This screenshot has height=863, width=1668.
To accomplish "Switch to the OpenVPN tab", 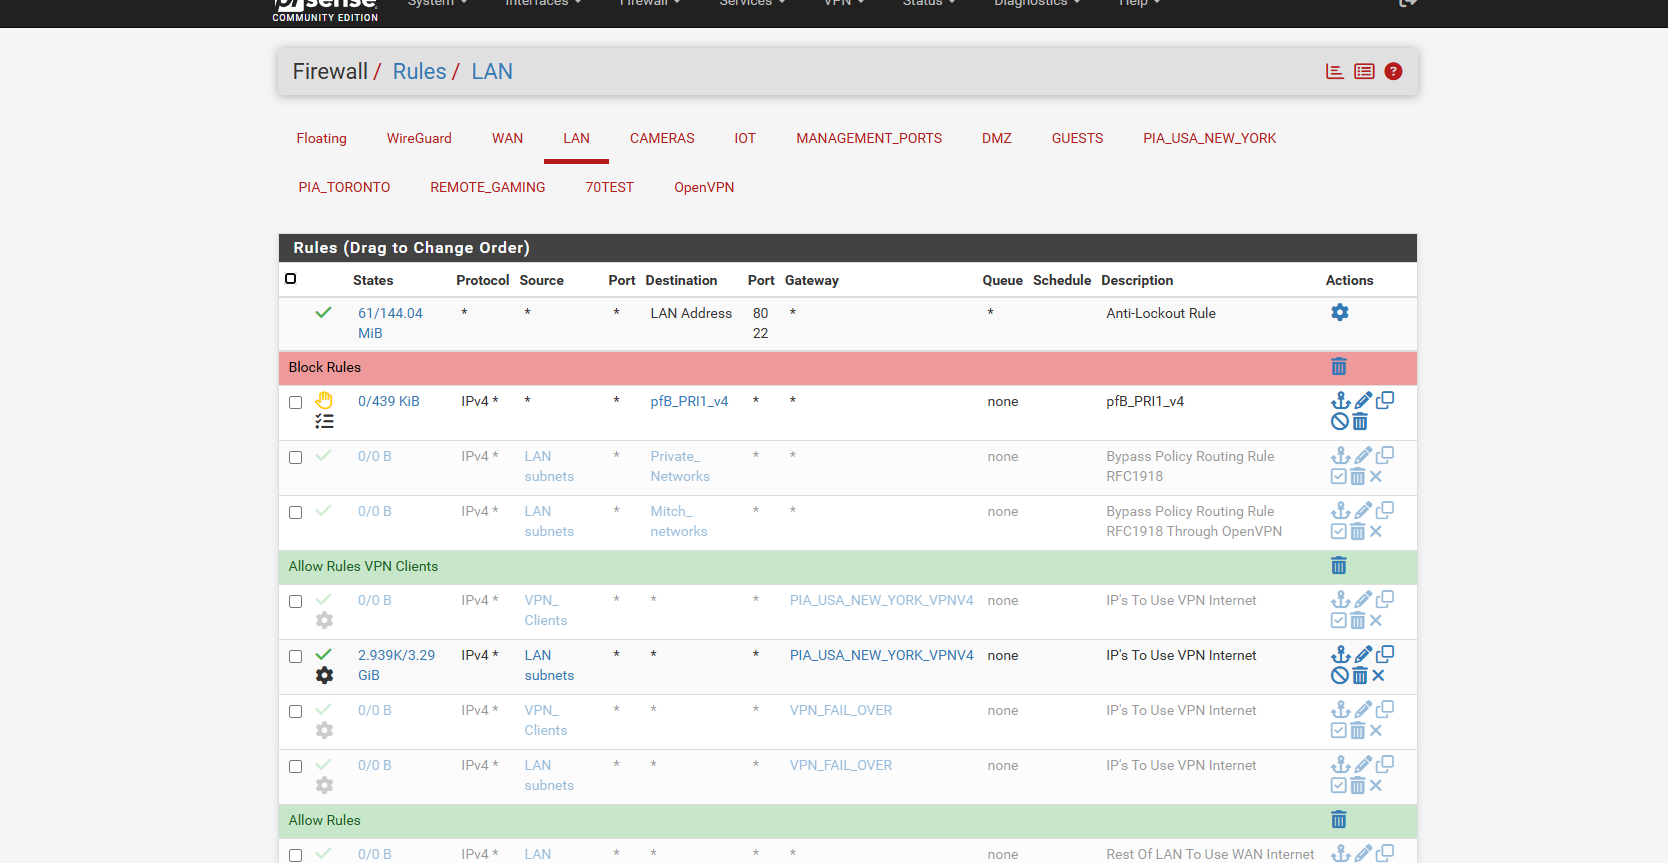I will click(x=704, y=187).
